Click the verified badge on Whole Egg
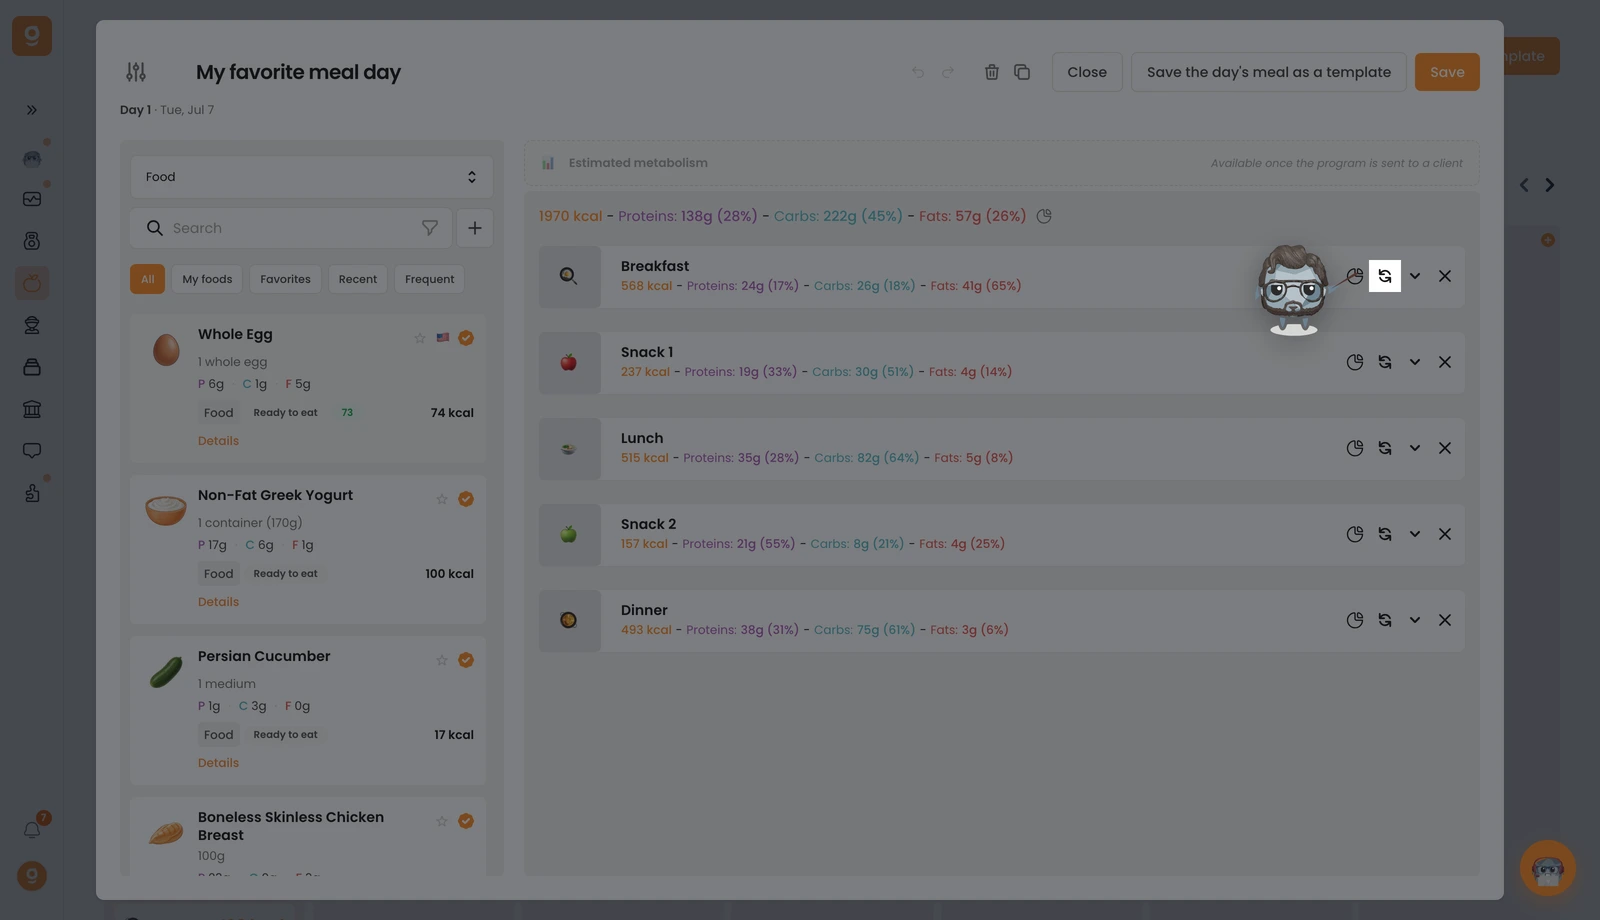Screen dimensions: 1600x920 coord(466,338)
